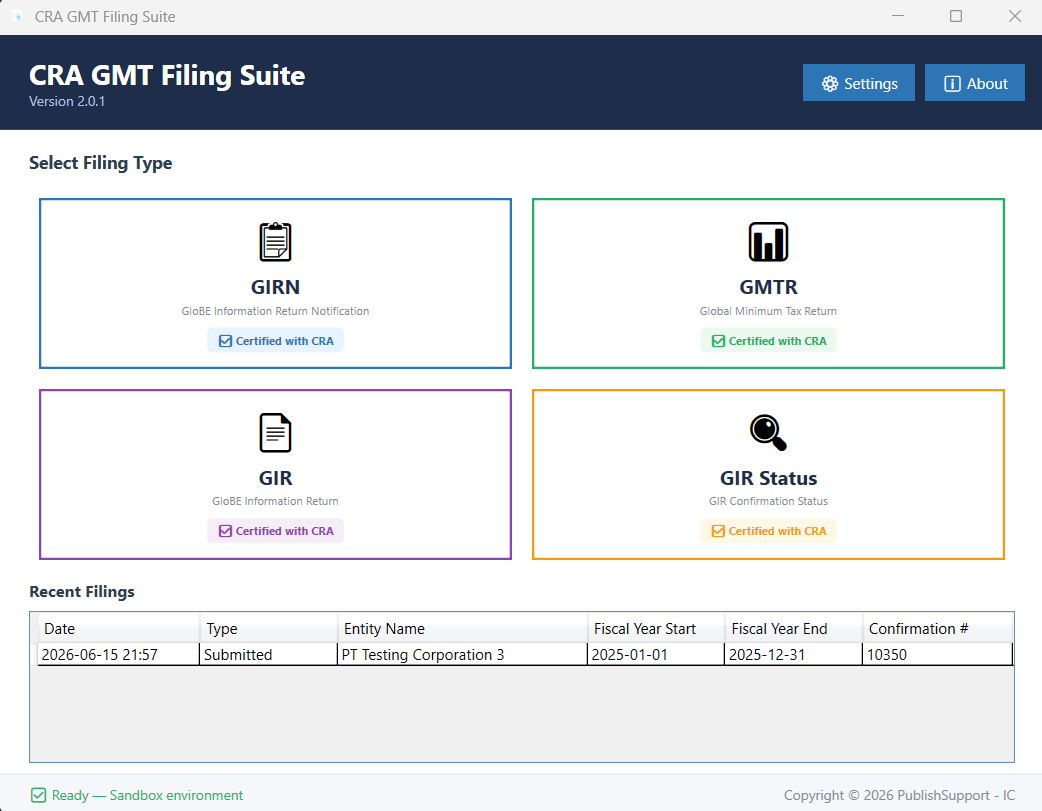Screen dimensions: 1042x811
Task: Open the Settings button
Action: click(859, 82)
